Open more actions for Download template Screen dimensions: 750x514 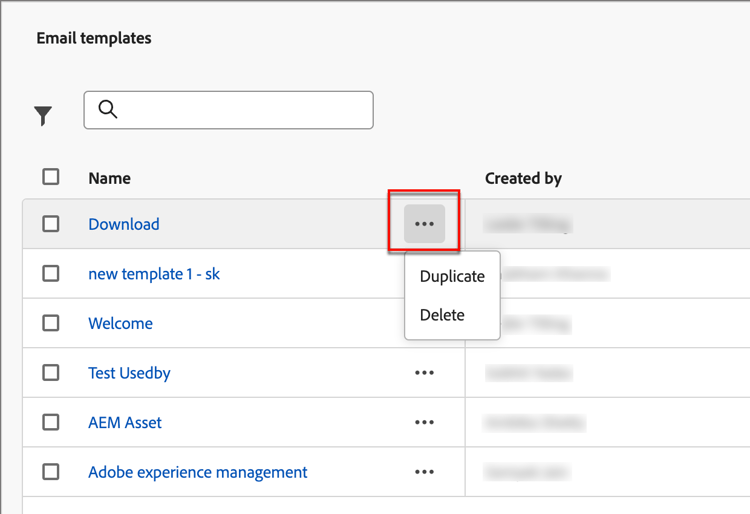424,224
